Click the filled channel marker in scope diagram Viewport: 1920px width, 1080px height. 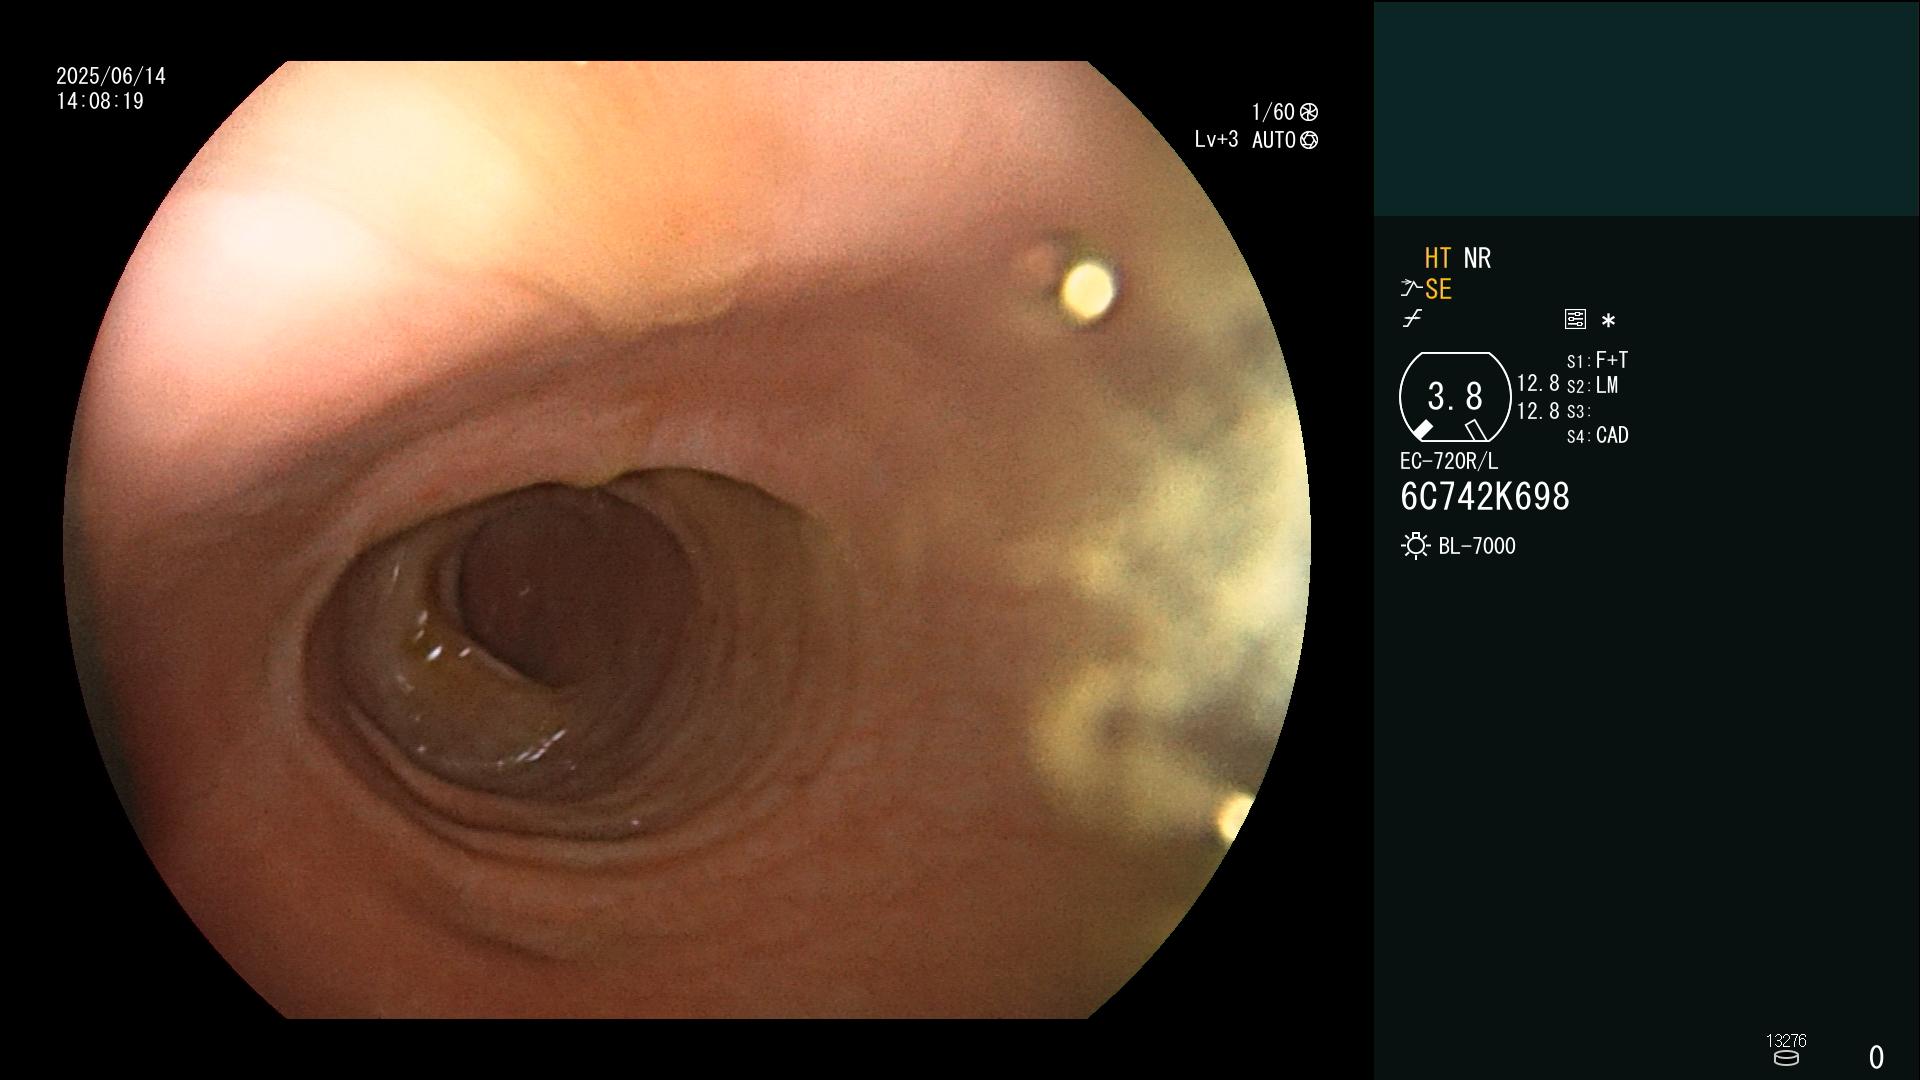1422,430
